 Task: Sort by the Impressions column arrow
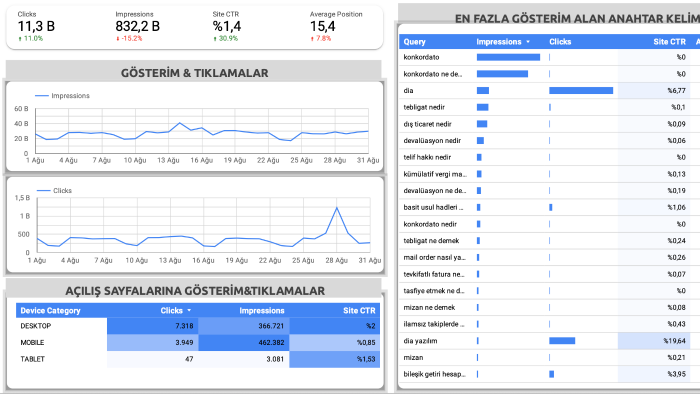(528, 42)
